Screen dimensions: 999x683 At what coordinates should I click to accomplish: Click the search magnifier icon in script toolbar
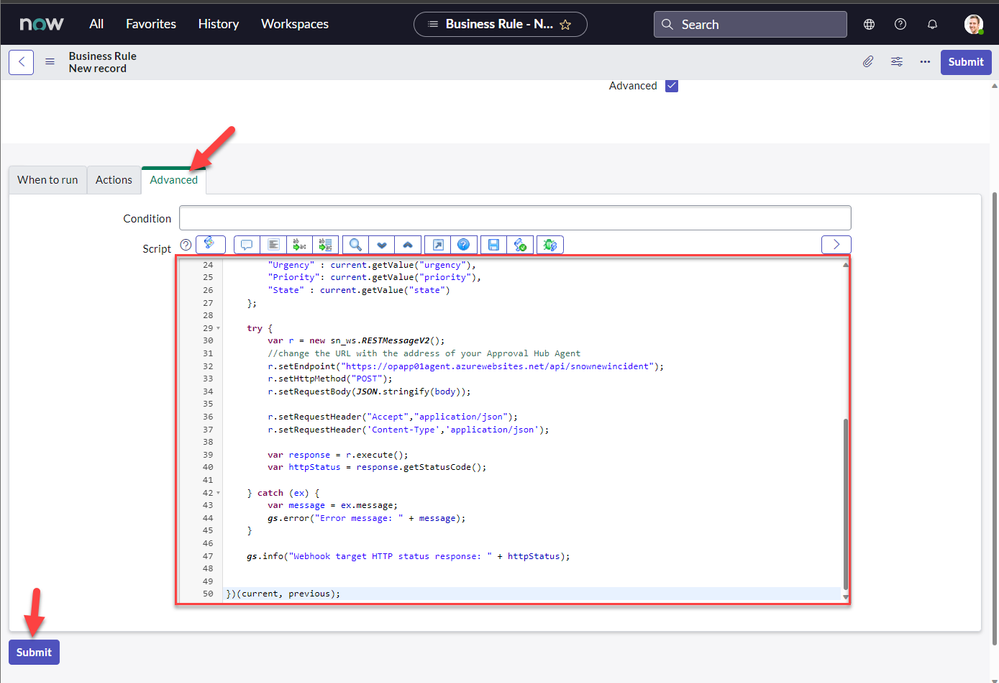(x=355, y=245)
